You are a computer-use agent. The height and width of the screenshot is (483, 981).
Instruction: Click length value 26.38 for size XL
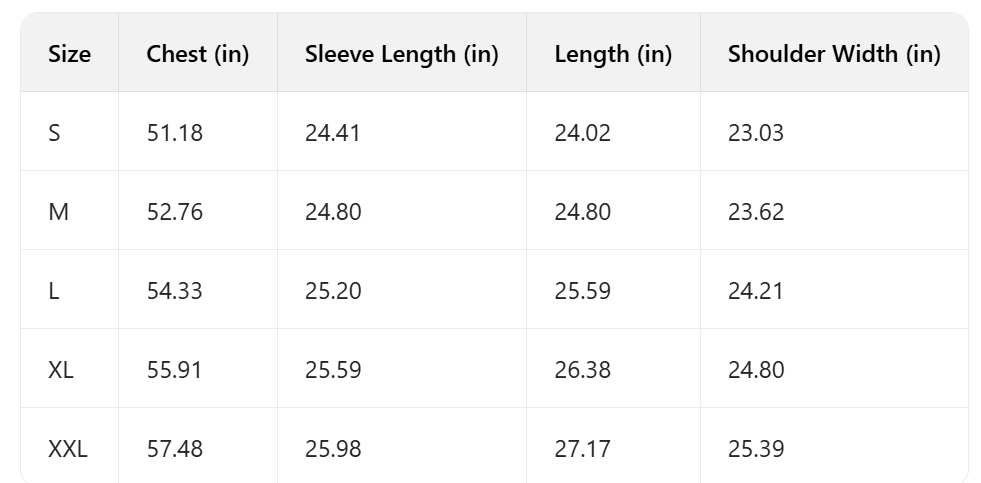(x=583, y=370)
